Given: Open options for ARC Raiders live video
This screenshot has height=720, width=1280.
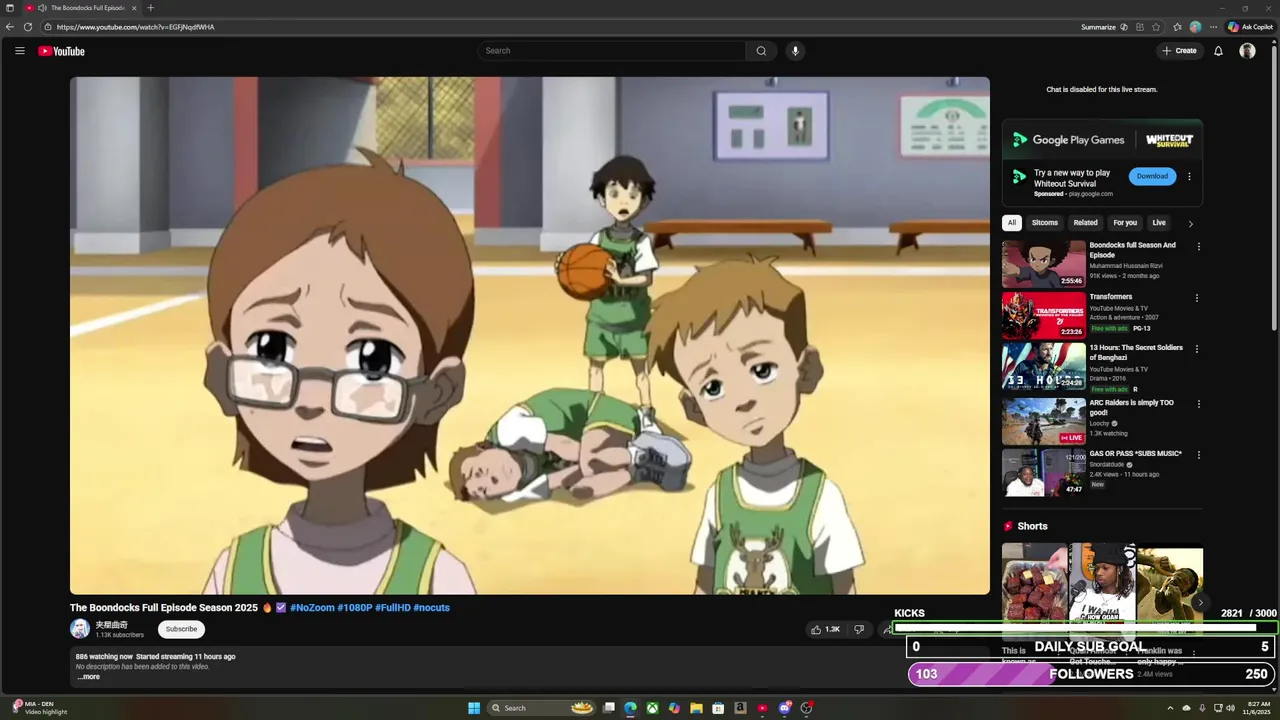Looking at the screenshot, I should [1199, 404].
